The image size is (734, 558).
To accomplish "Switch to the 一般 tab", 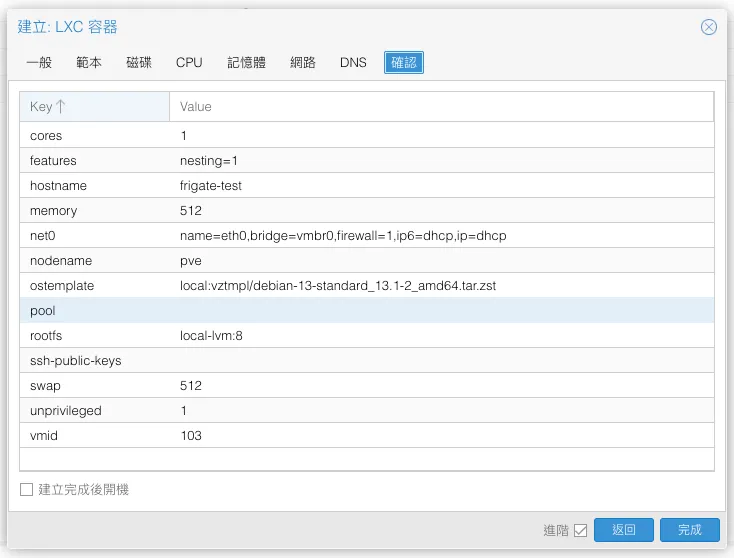I will click(x=39, y=63).
